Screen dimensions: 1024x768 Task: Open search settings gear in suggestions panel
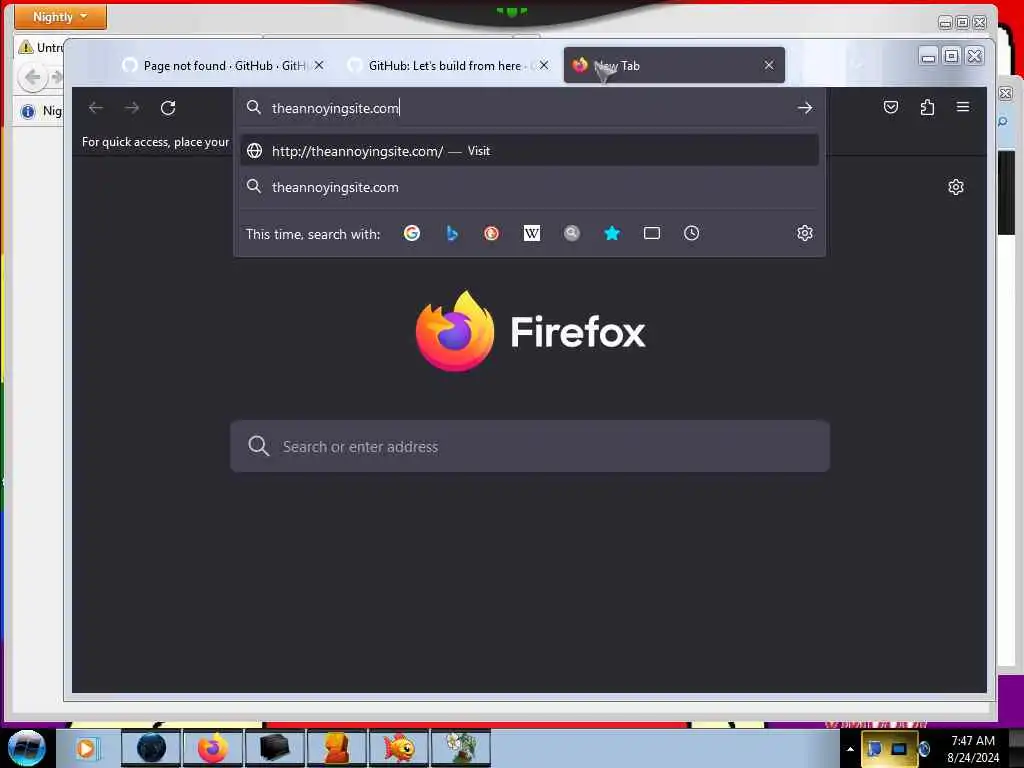[805, 233]
